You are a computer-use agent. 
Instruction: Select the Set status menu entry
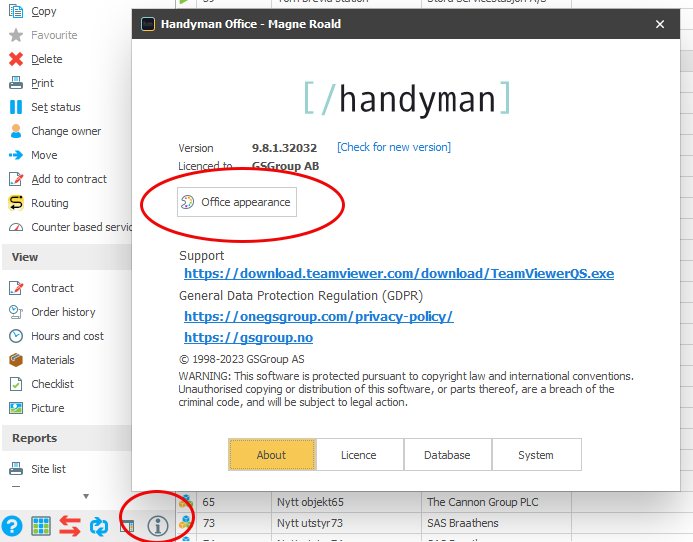click(56, 107)
